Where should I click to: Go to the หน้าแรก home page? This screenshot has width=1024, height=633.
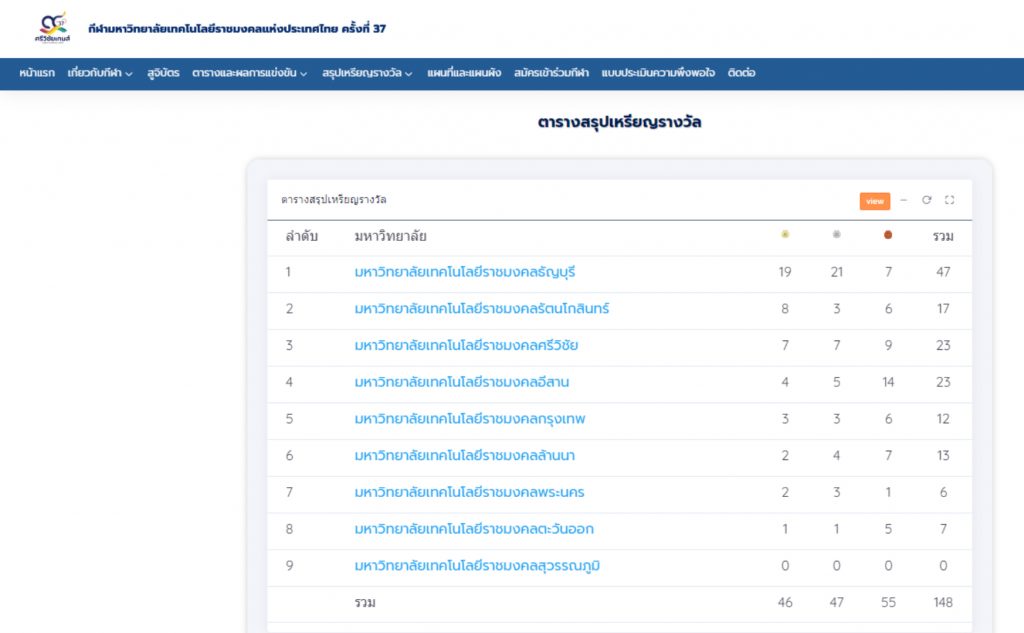pyautogui.click(x=37, y=73)
